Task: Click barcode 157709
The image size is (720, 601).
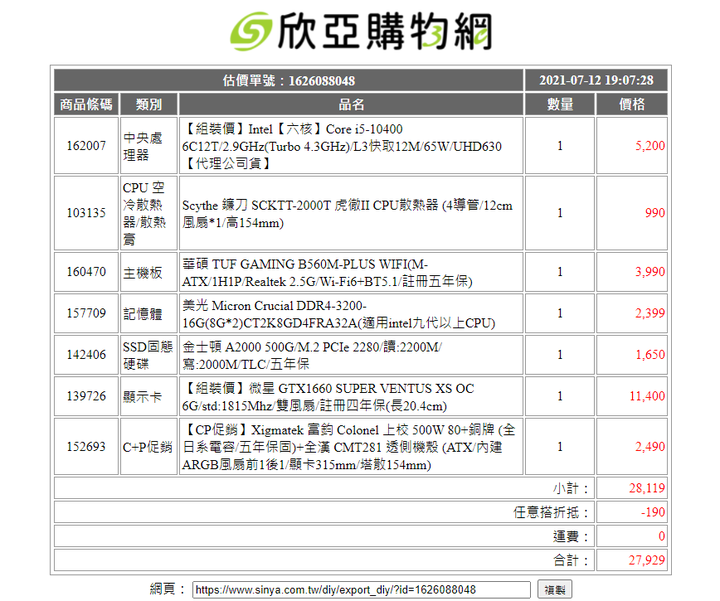Action: (86, 313)
